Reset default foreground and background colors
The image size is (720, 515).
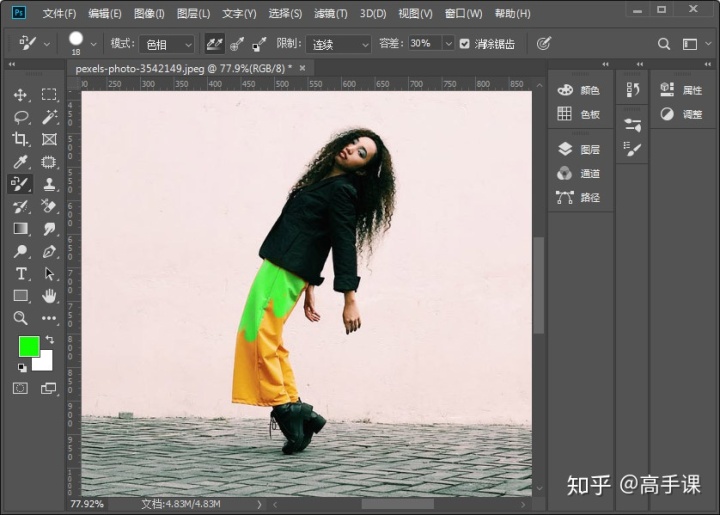[x=22, y=367]
